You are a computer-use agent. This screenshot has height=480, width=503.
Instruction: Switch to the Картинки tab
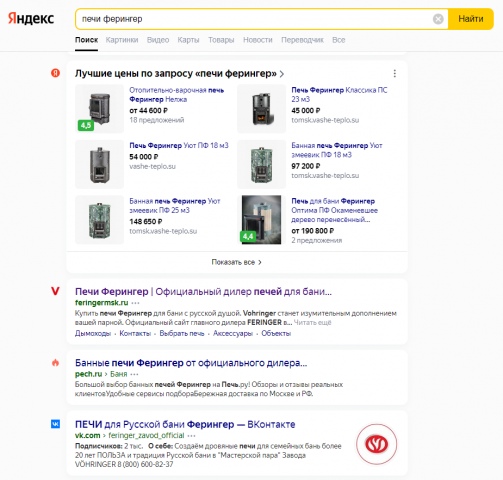(122, 40)
